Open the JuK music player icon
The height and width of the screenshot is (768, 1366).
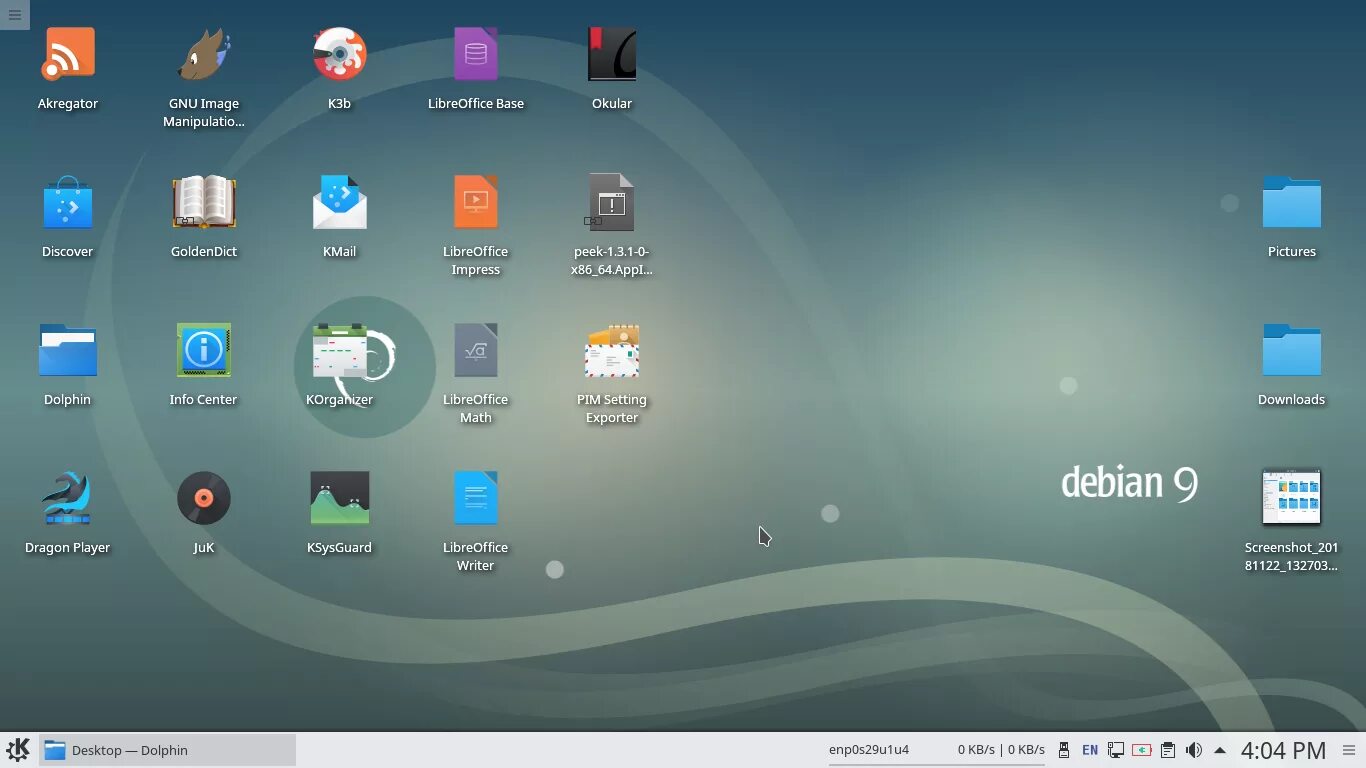[204, 499]
